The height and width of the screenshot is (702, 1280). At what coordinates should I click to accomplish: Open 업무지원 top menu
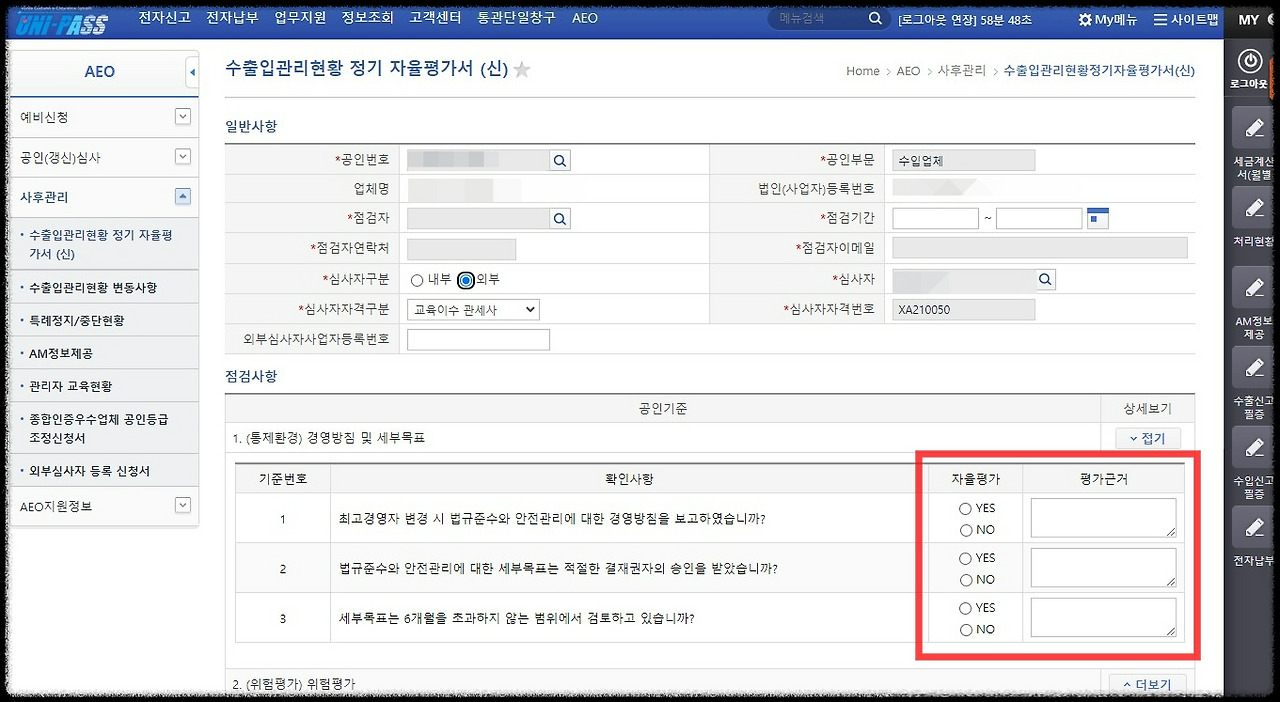tap(300, 19)
